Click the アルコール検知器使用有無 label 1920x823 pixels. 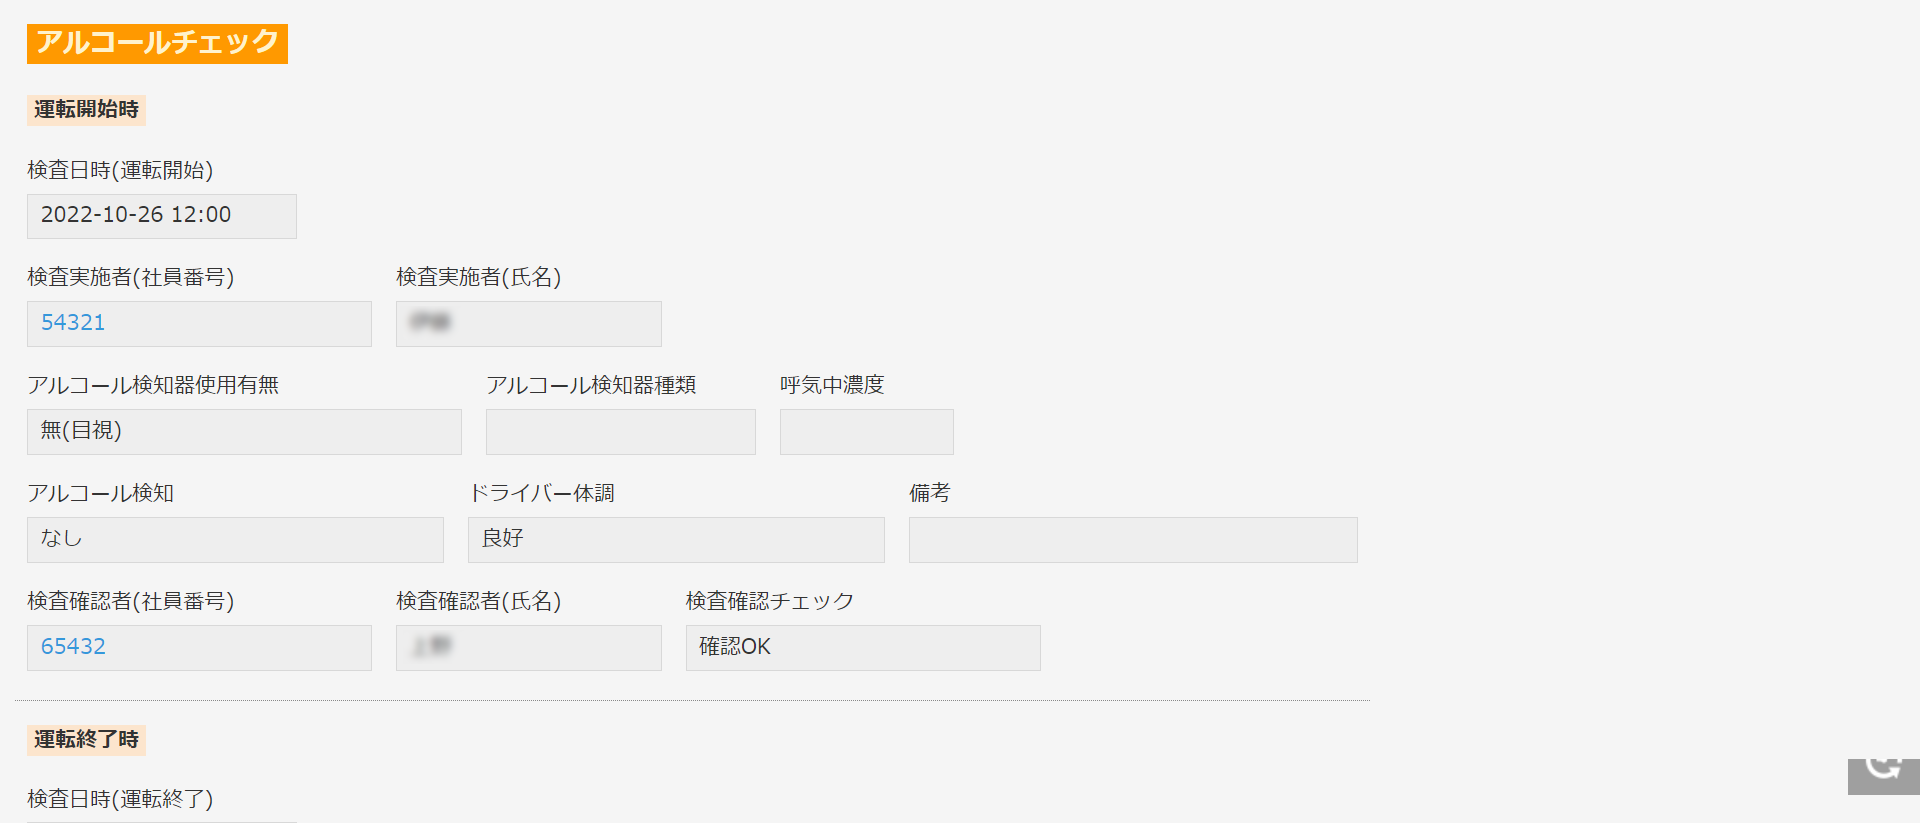[x=153, y=385]
